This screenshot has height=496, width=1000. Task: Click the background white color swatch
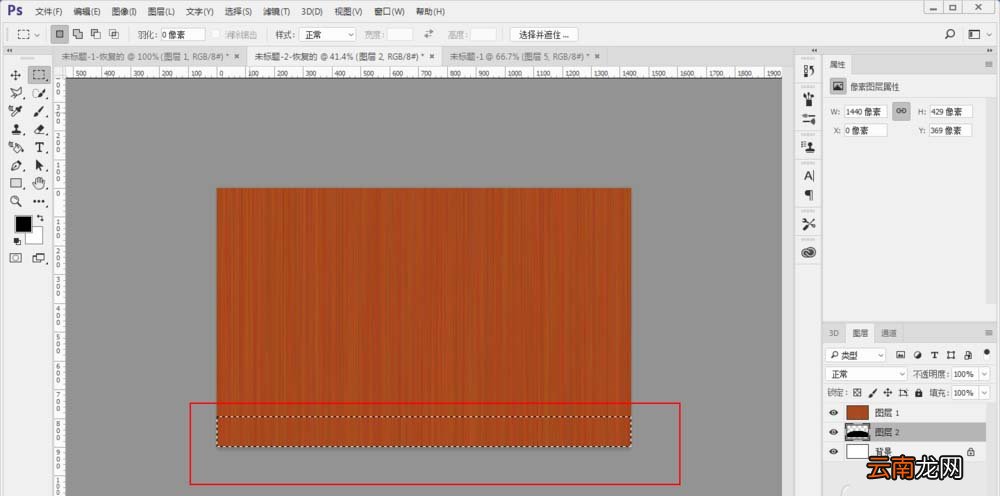click(x=36, y=238)
